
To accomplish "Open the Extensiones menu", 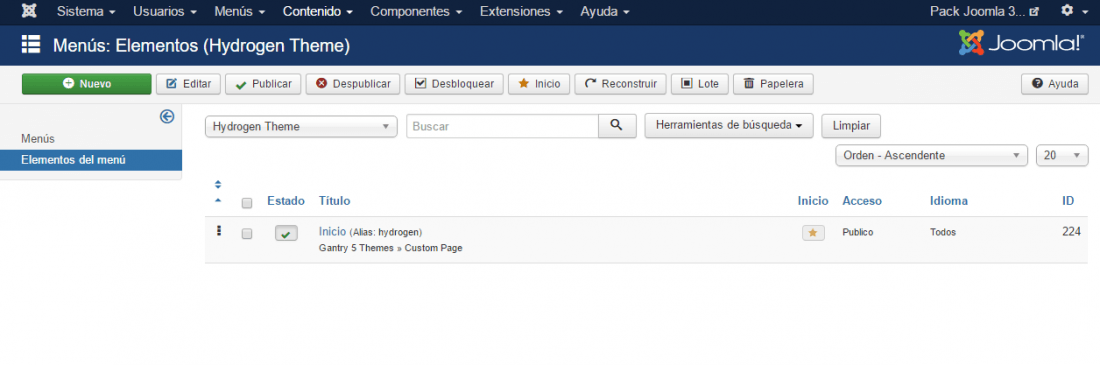I will [522, 11].
